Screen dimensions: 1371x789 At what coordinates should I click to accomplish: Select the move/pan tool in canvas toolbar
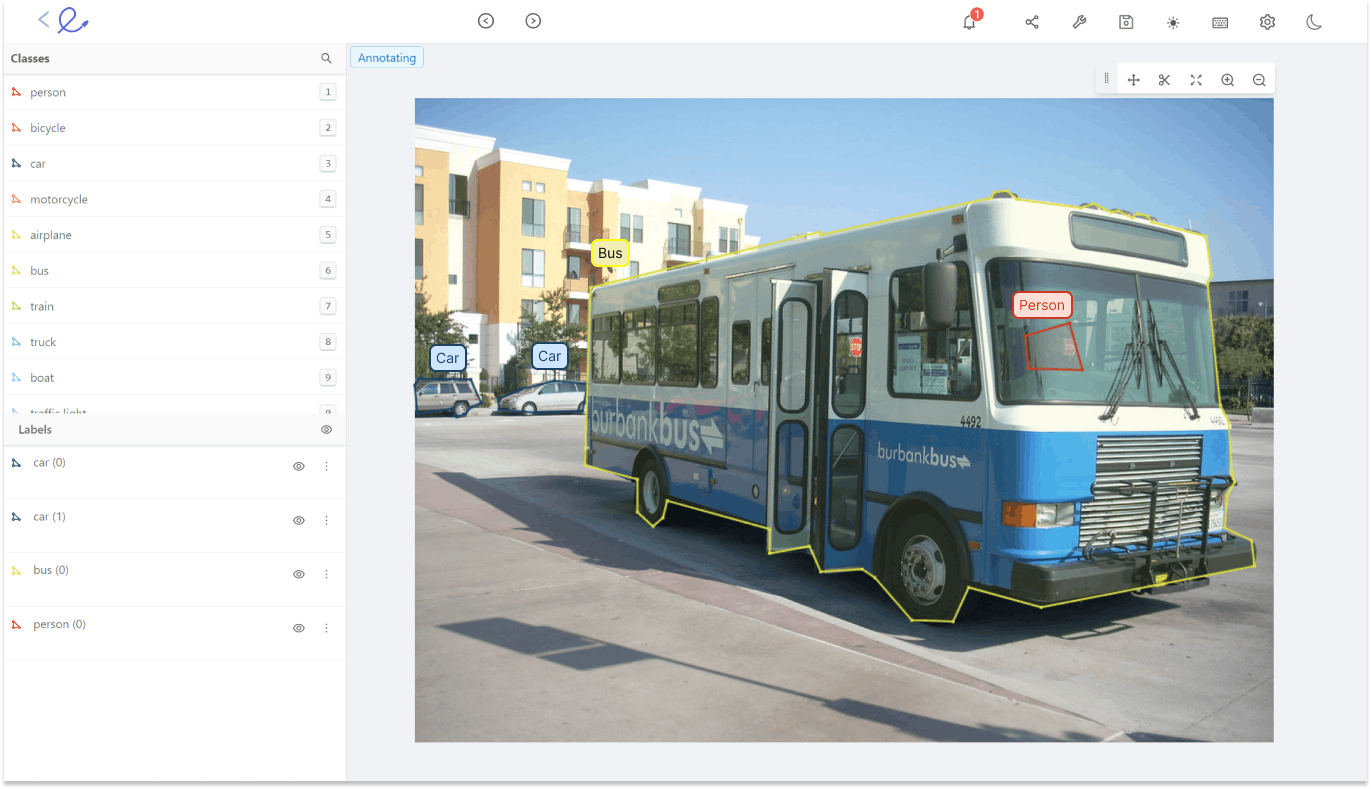point(1133,80)
